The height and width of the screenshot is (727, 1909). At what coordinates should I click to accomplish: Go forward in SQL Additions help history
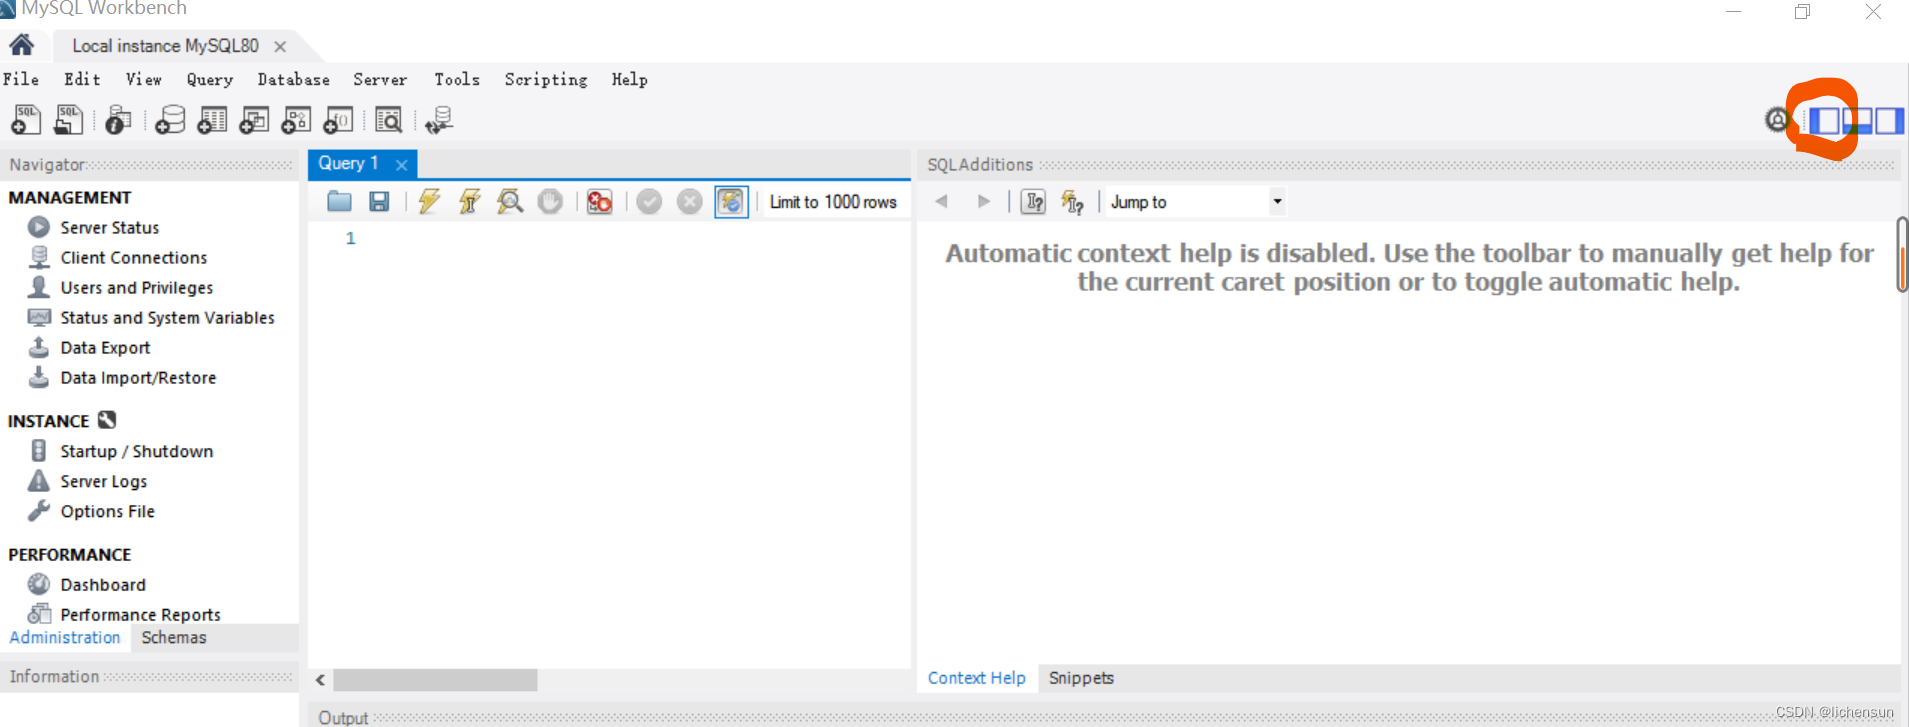[x=984, y=201]
